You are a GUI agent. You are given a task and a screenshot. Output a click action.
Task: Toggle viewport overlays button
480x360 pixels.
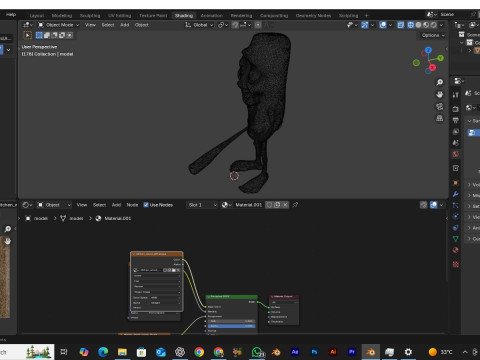point(383,25)
